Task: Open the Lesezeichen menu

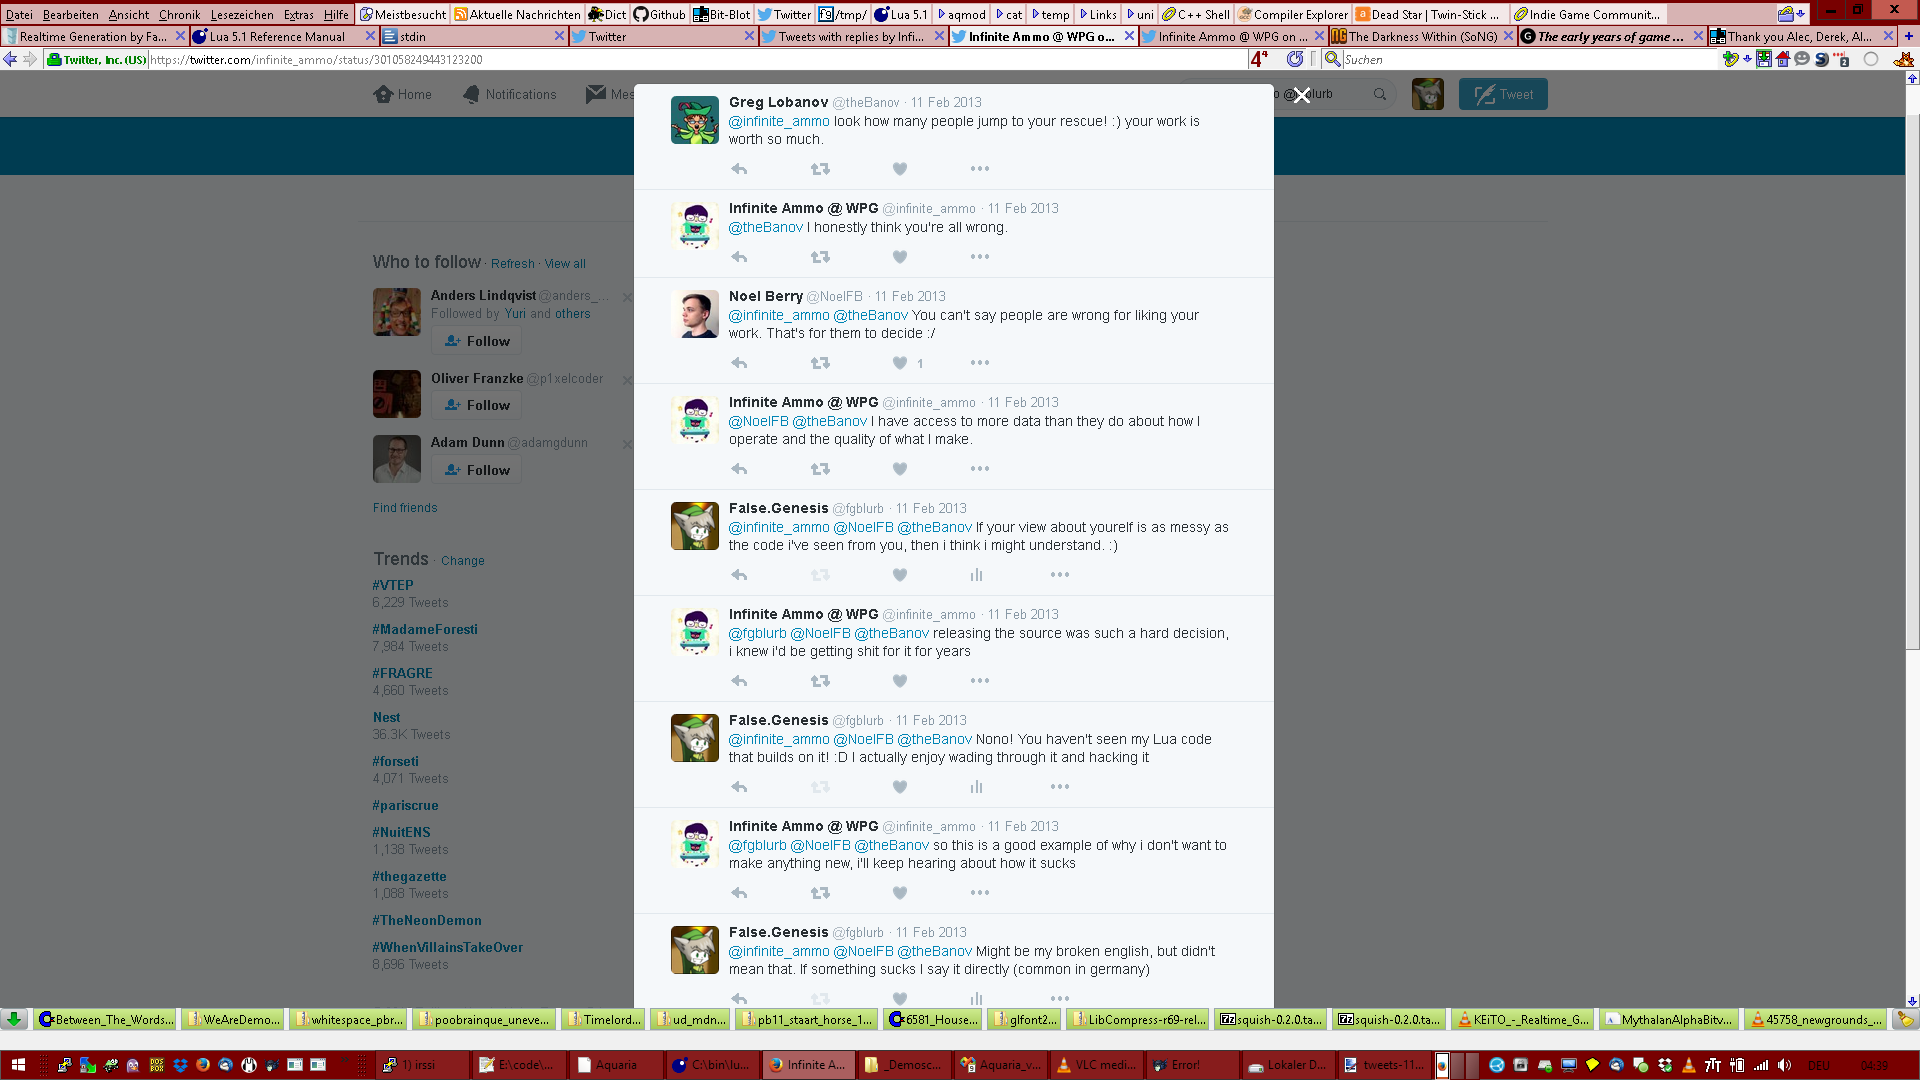Action: pos(242,14)
